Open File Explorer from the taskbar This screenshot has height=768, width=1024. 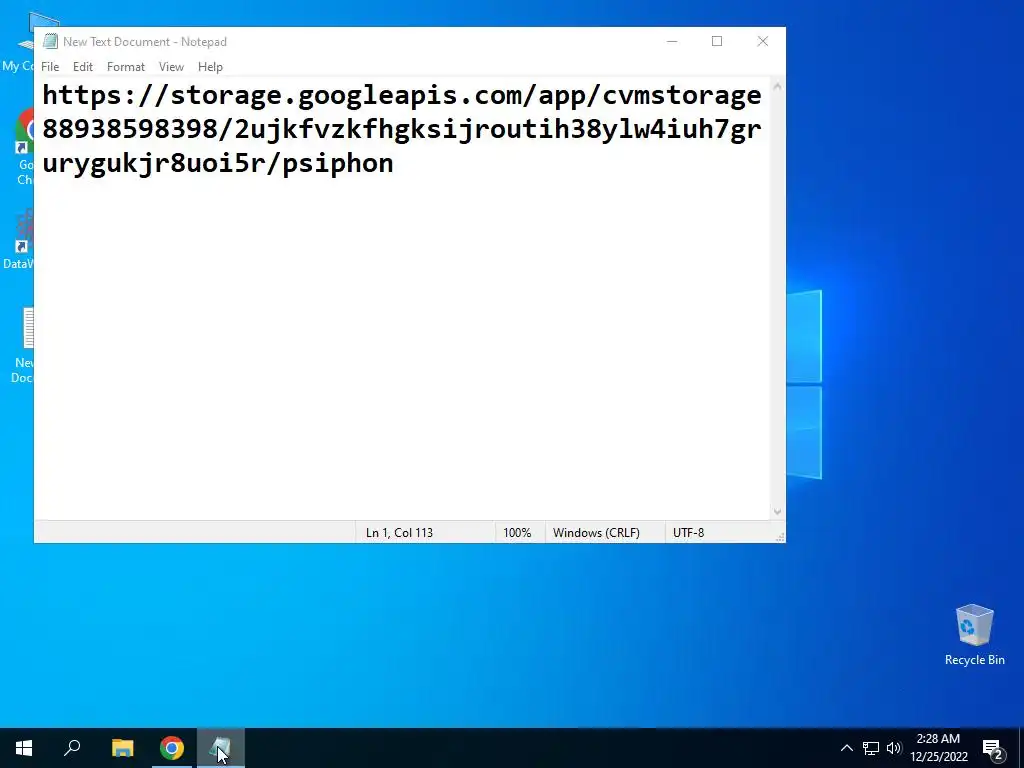pyautogui.click(x=122, y=748)
